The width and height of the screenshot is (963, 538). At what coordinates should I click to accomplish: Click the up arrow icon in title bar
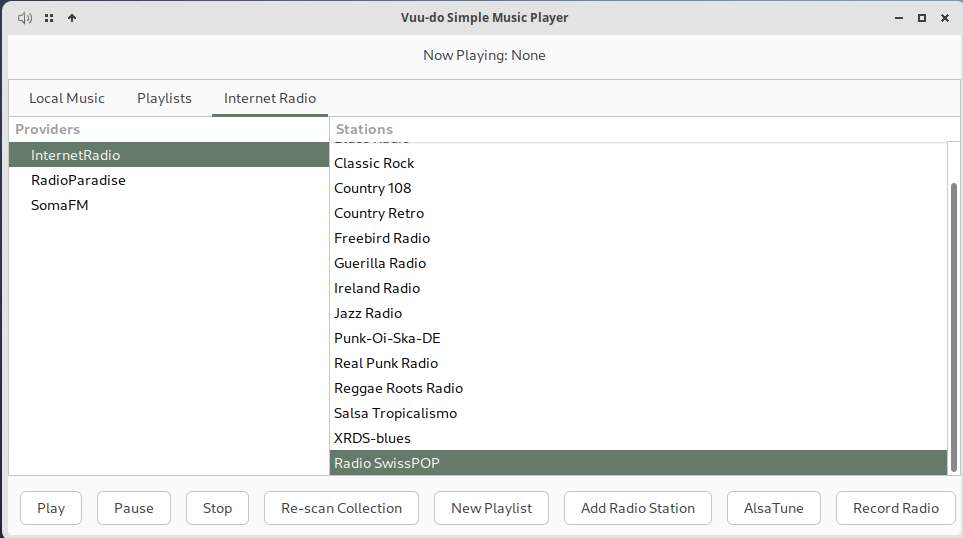point(72,18)
